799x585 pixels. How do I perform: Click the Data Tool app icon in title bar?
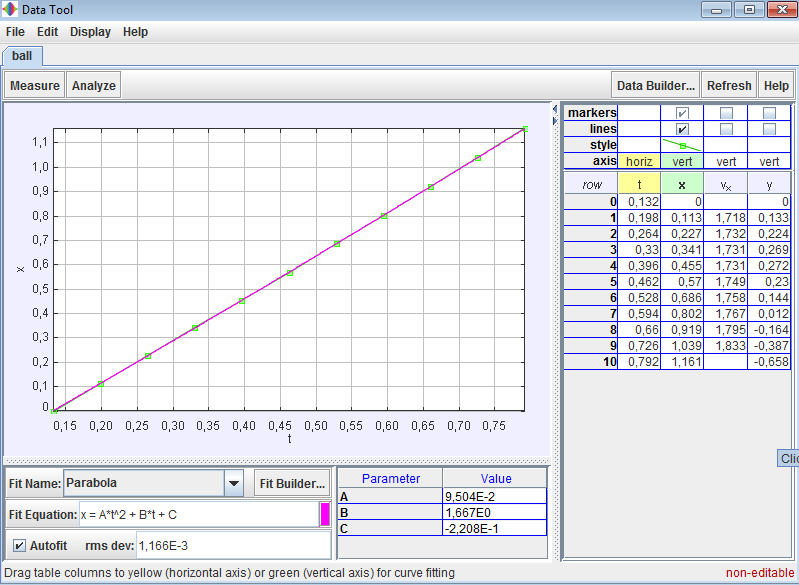tap(10, 9)
